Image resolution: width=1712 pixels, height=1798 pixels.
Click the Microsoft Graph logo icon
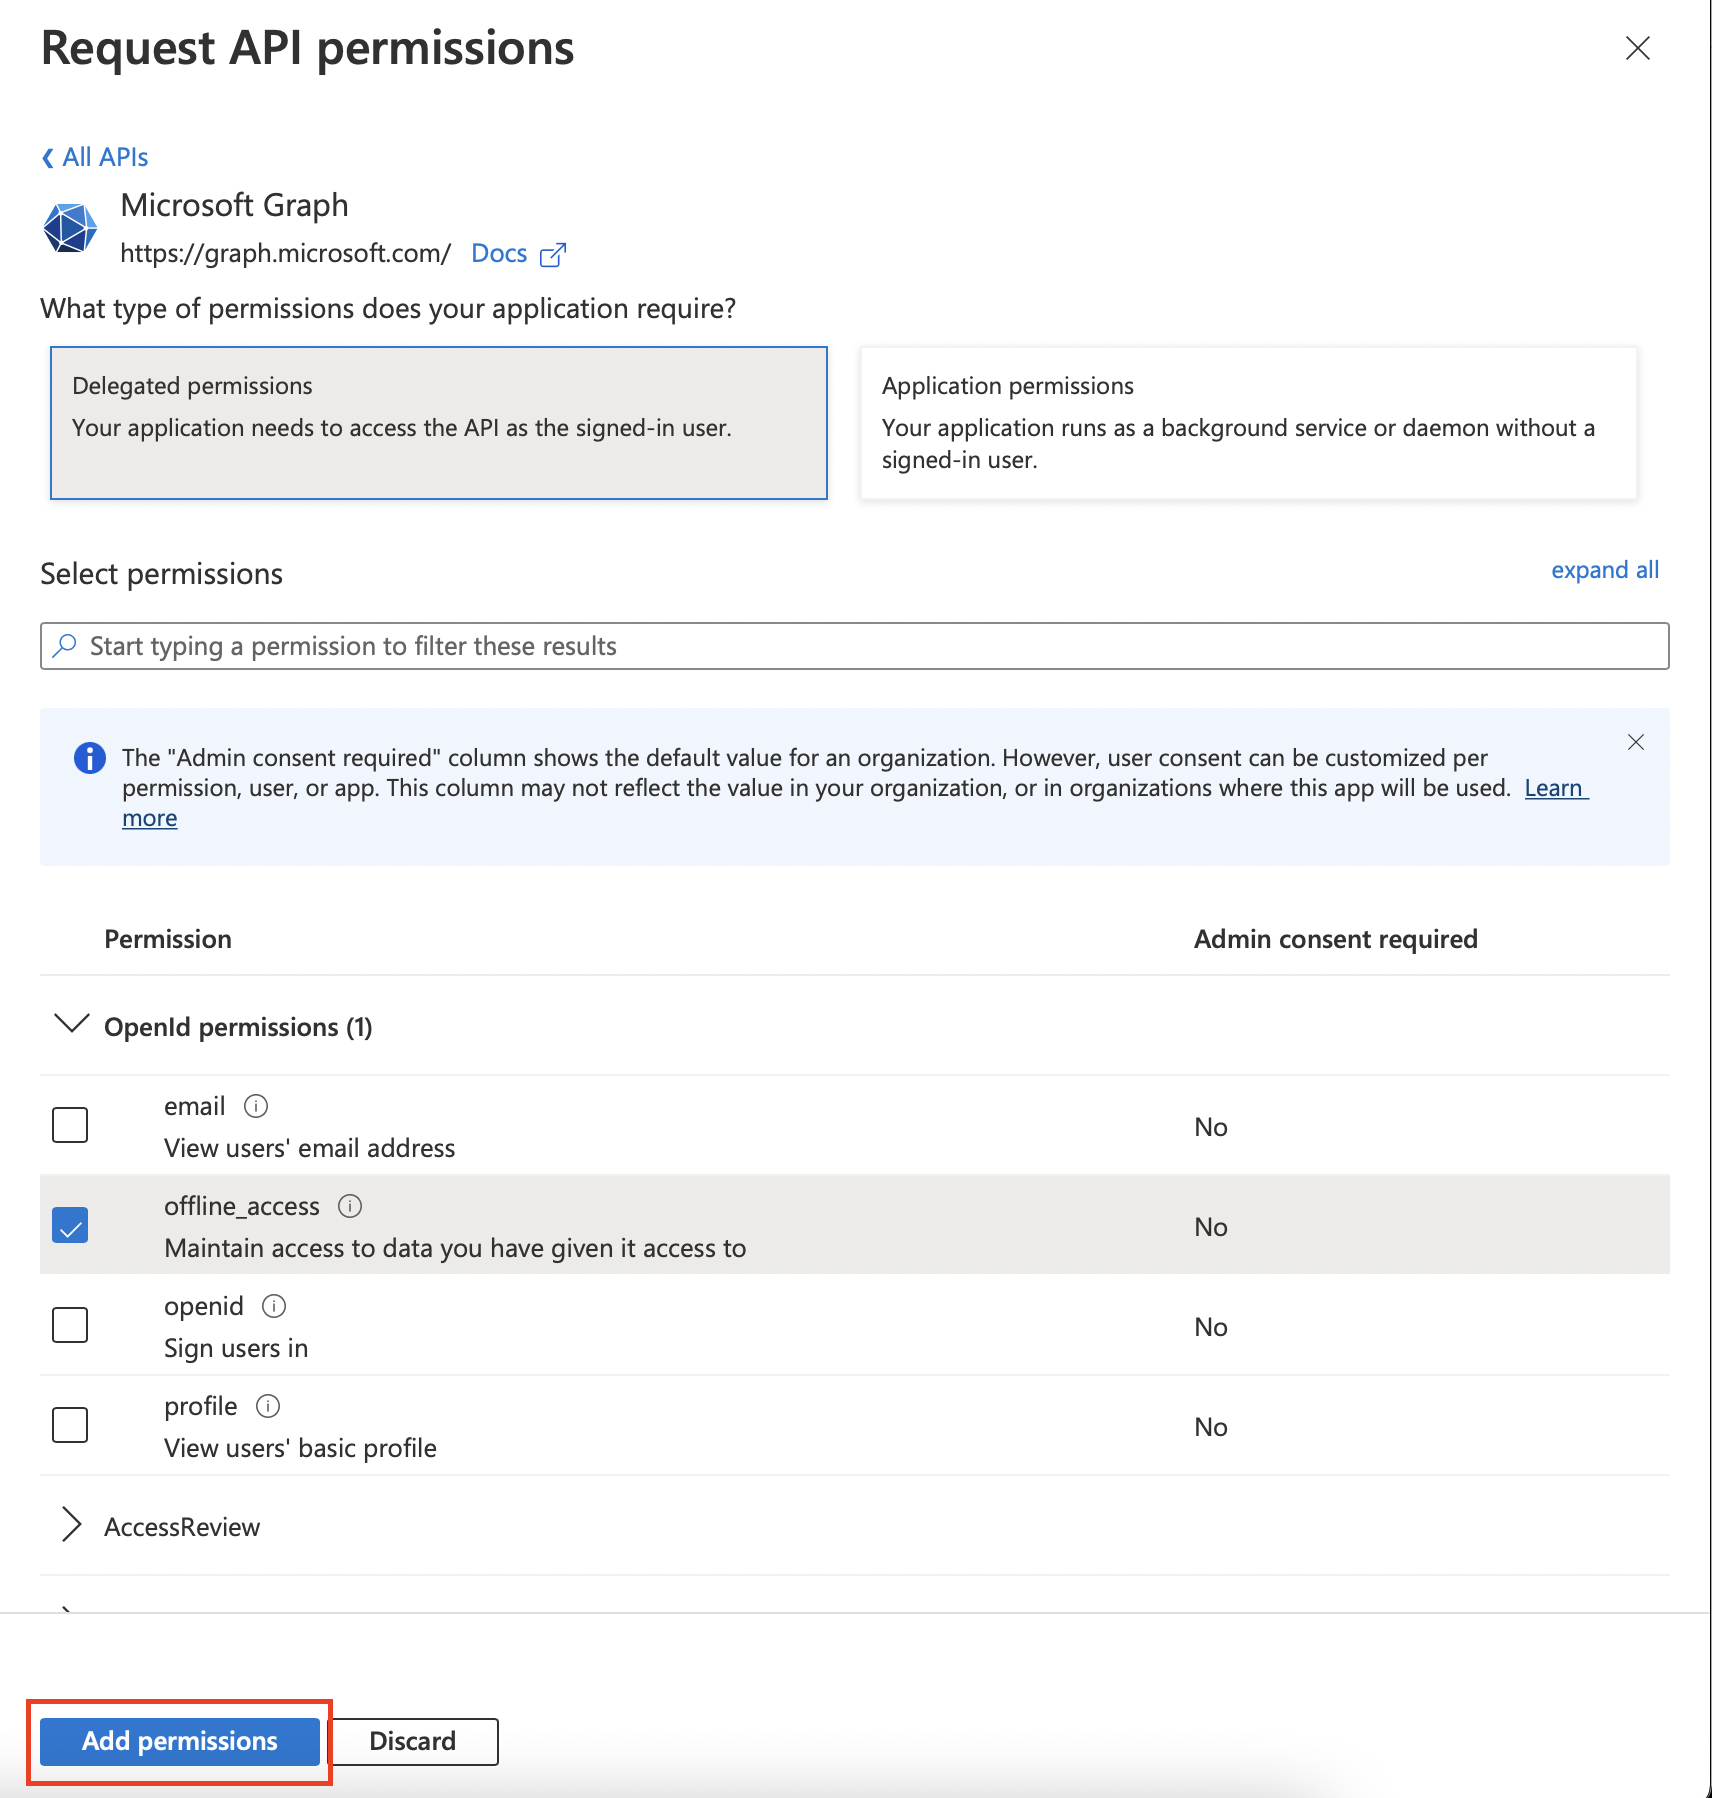pyautogui.click(x=70, y=227)
